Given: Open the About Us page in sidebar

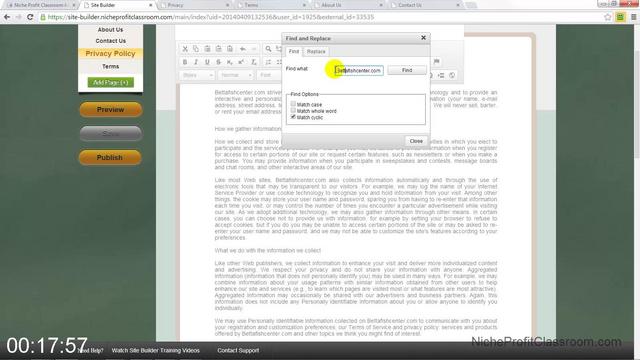Looking at the screenshot, I should click(x=110, y=30).
